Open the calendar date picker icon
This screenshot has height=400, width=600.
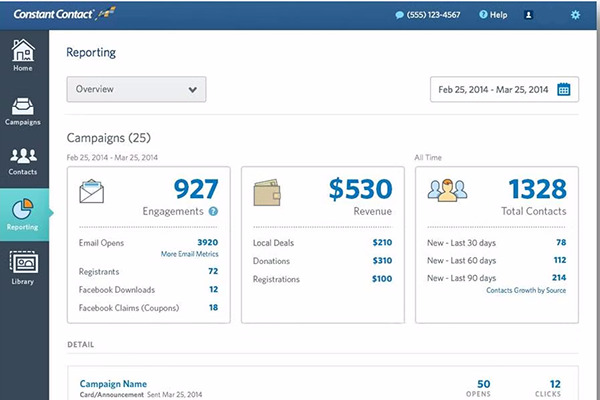tap(564, 89)
